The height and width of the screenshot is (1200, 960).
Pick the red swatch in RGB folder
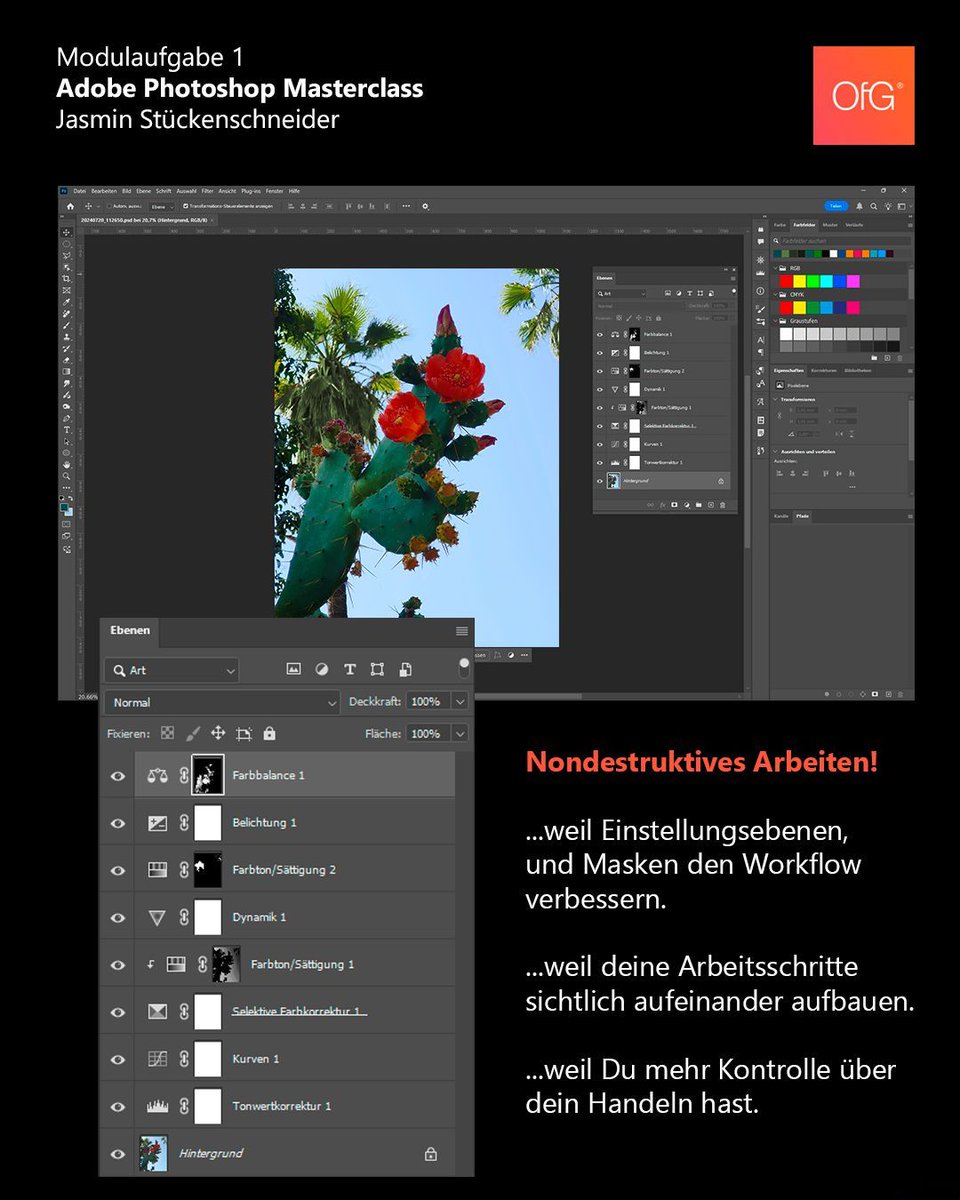pyautogui.click(x=786, y=281)
